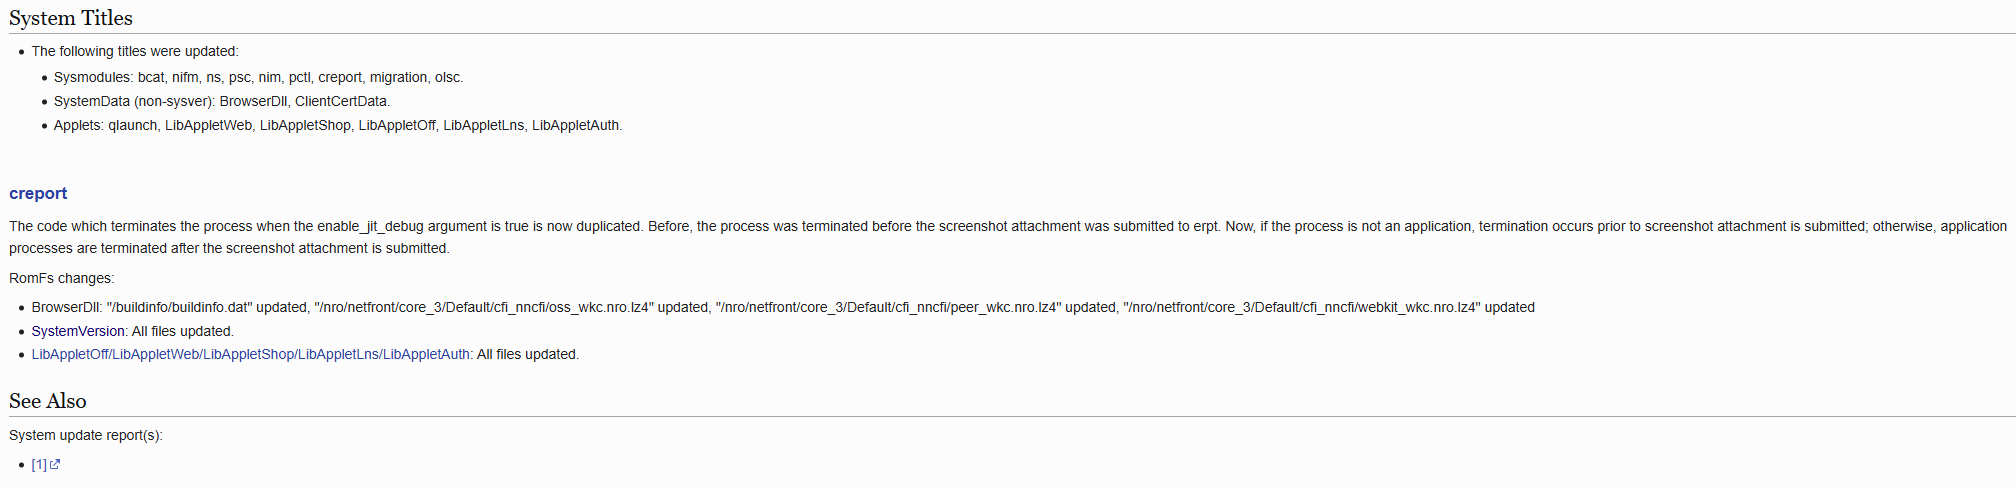
Task: Click the external link icon beside [1]
Action: tap(55, 464)
